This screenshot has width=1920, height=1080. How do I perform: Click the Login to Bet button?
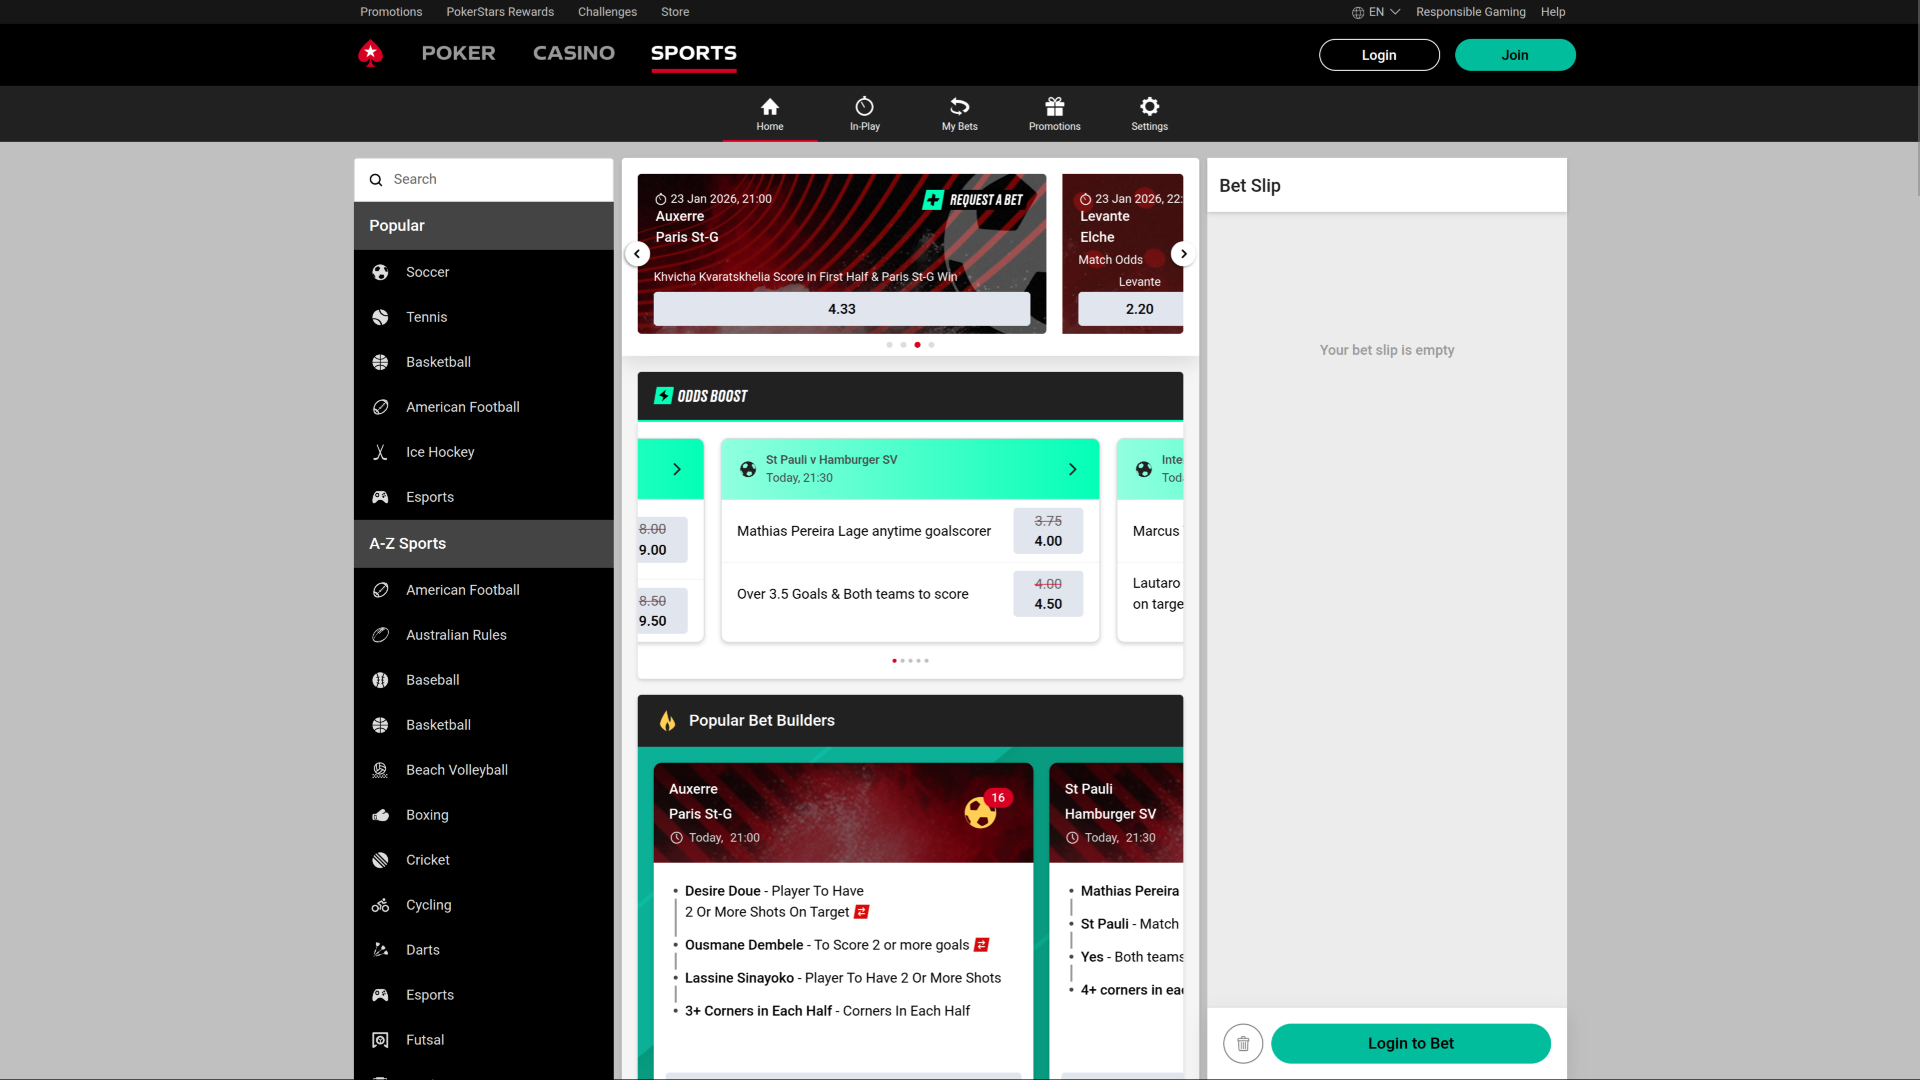pos(1410,1043)
